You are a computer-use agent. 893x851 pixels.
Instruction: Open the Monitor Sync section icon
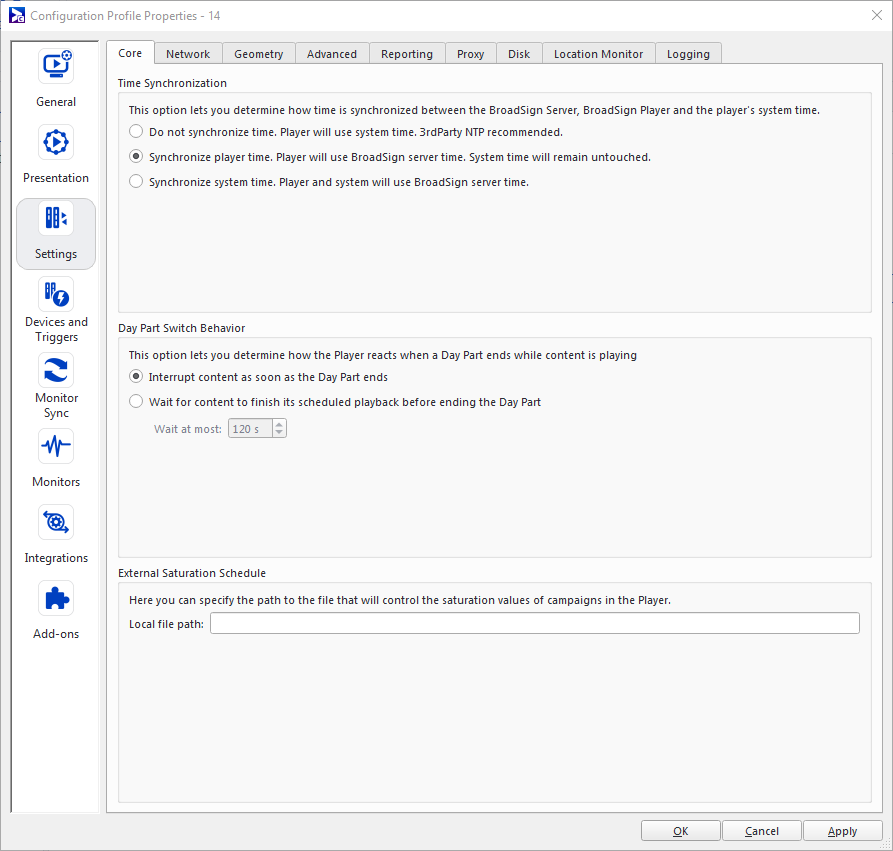point(56,370)
